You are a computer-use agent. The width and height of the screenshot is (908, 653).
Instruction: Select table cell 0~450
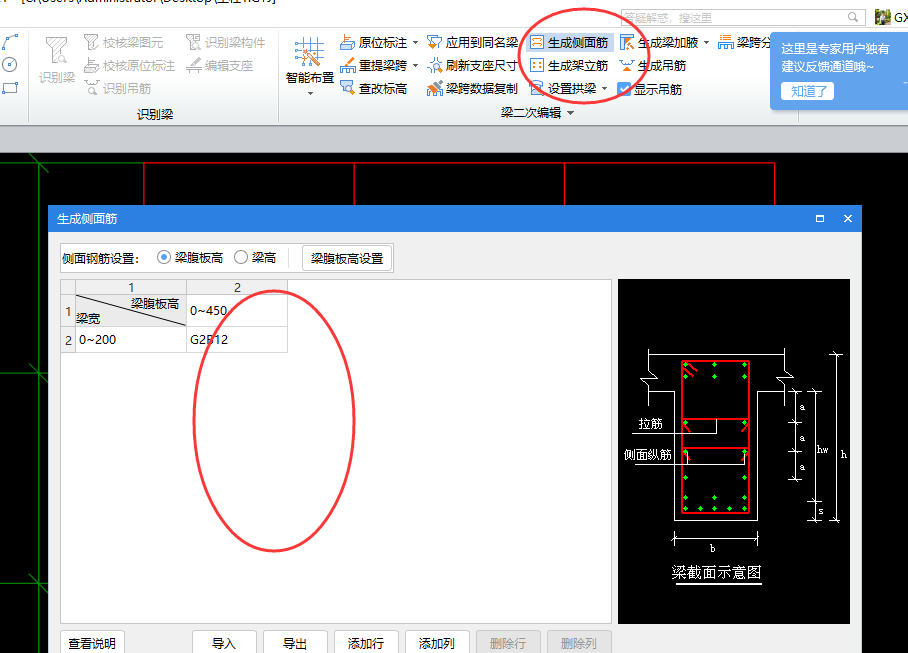pyautogui.click(x=237, y=310)
